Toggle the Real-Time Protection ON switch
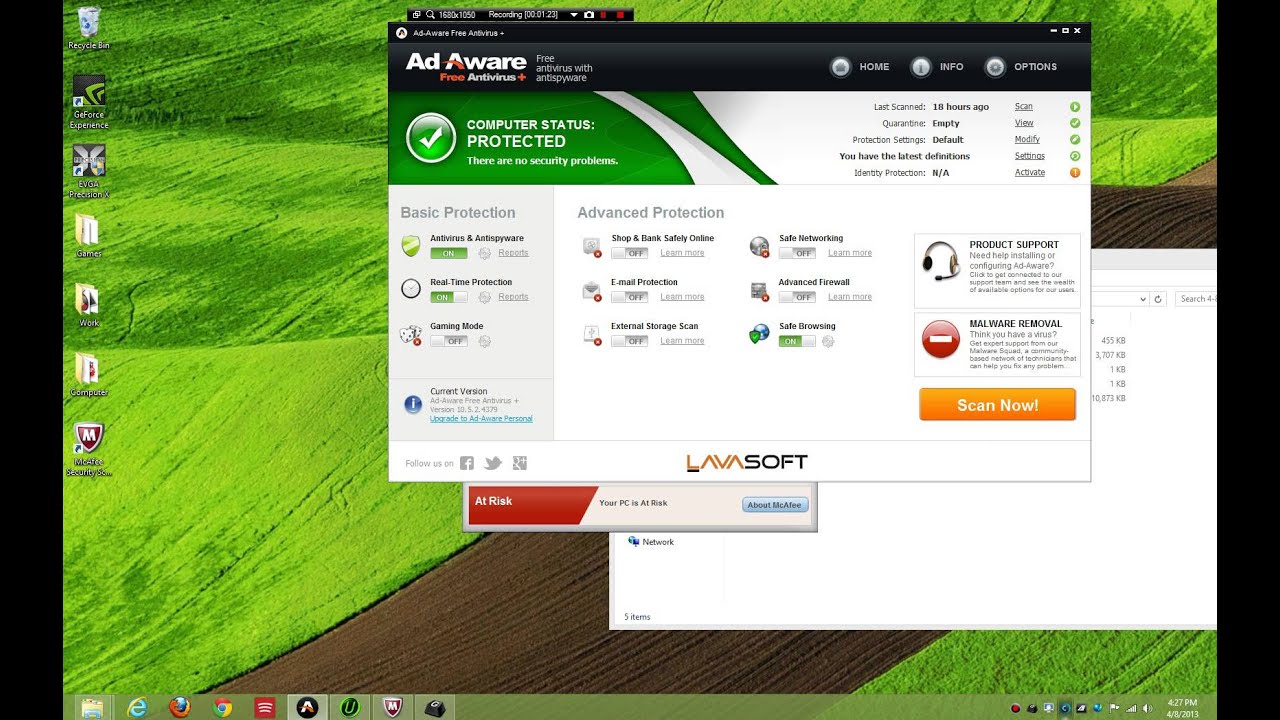This screenshot has height=720, width=1280. (449, 297)
